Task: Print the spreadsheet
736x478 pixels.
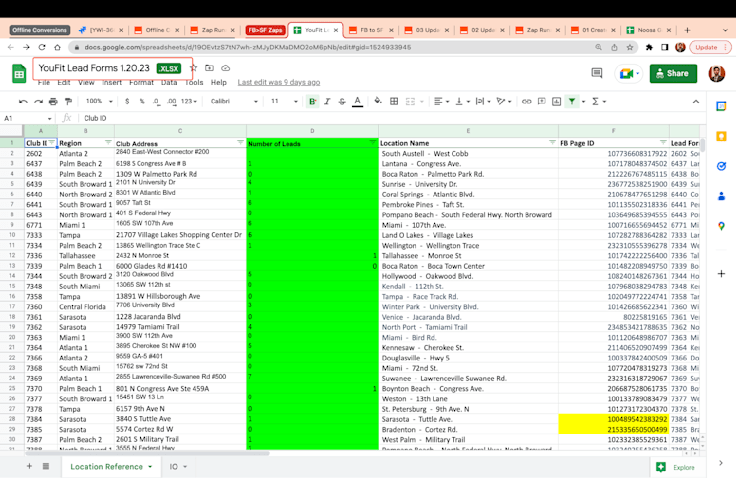Action: 54,101
